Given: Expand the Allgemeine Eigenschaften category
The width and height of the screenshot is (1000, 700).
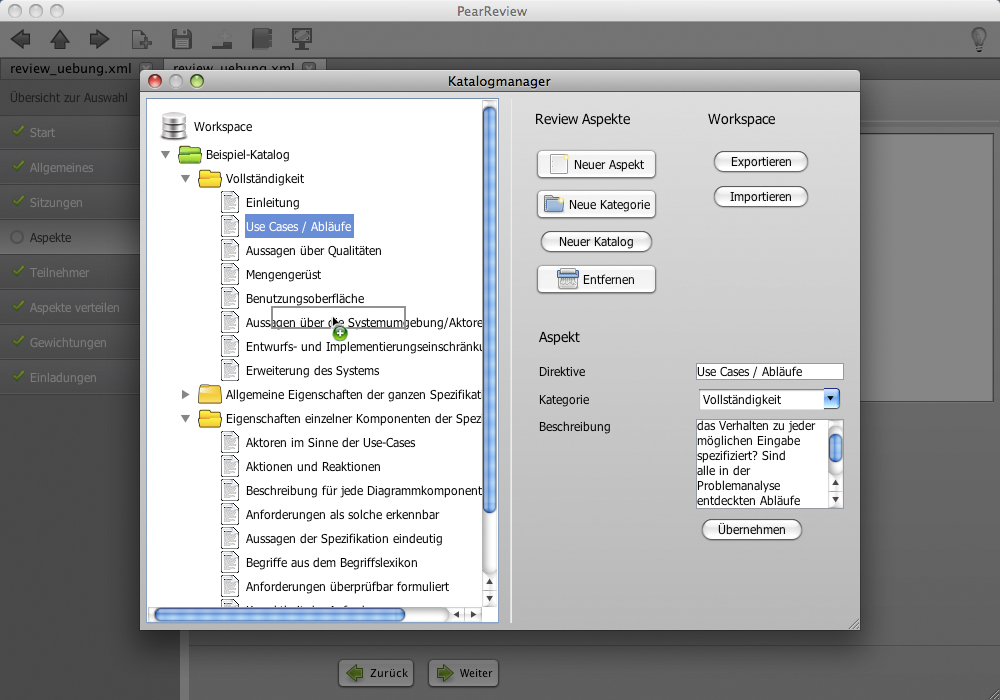Looking at the screenshot, I should coord(186,395).
